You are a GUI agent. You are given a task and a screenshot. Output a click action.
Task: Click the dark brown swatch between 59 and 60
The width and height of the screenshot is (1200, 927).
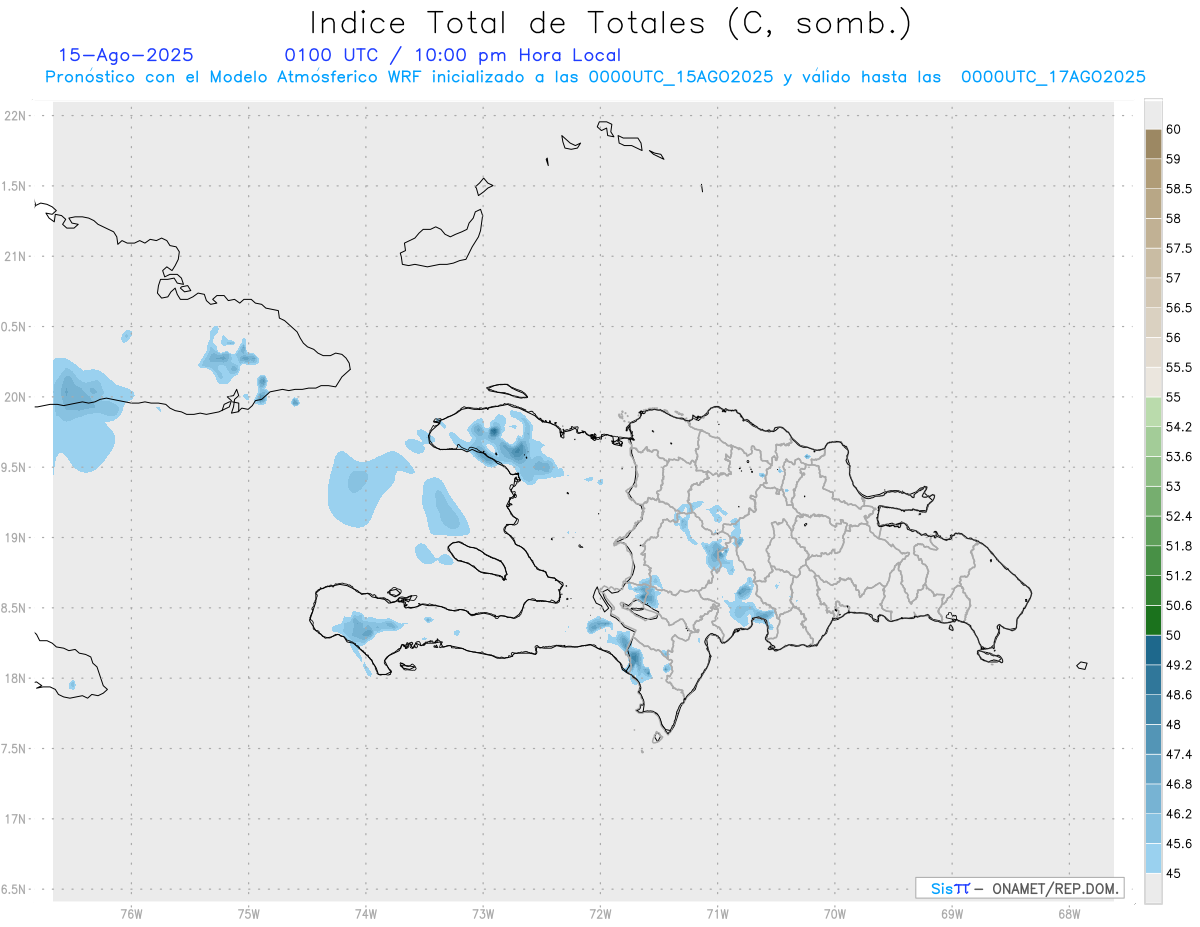pos(1153,144)
